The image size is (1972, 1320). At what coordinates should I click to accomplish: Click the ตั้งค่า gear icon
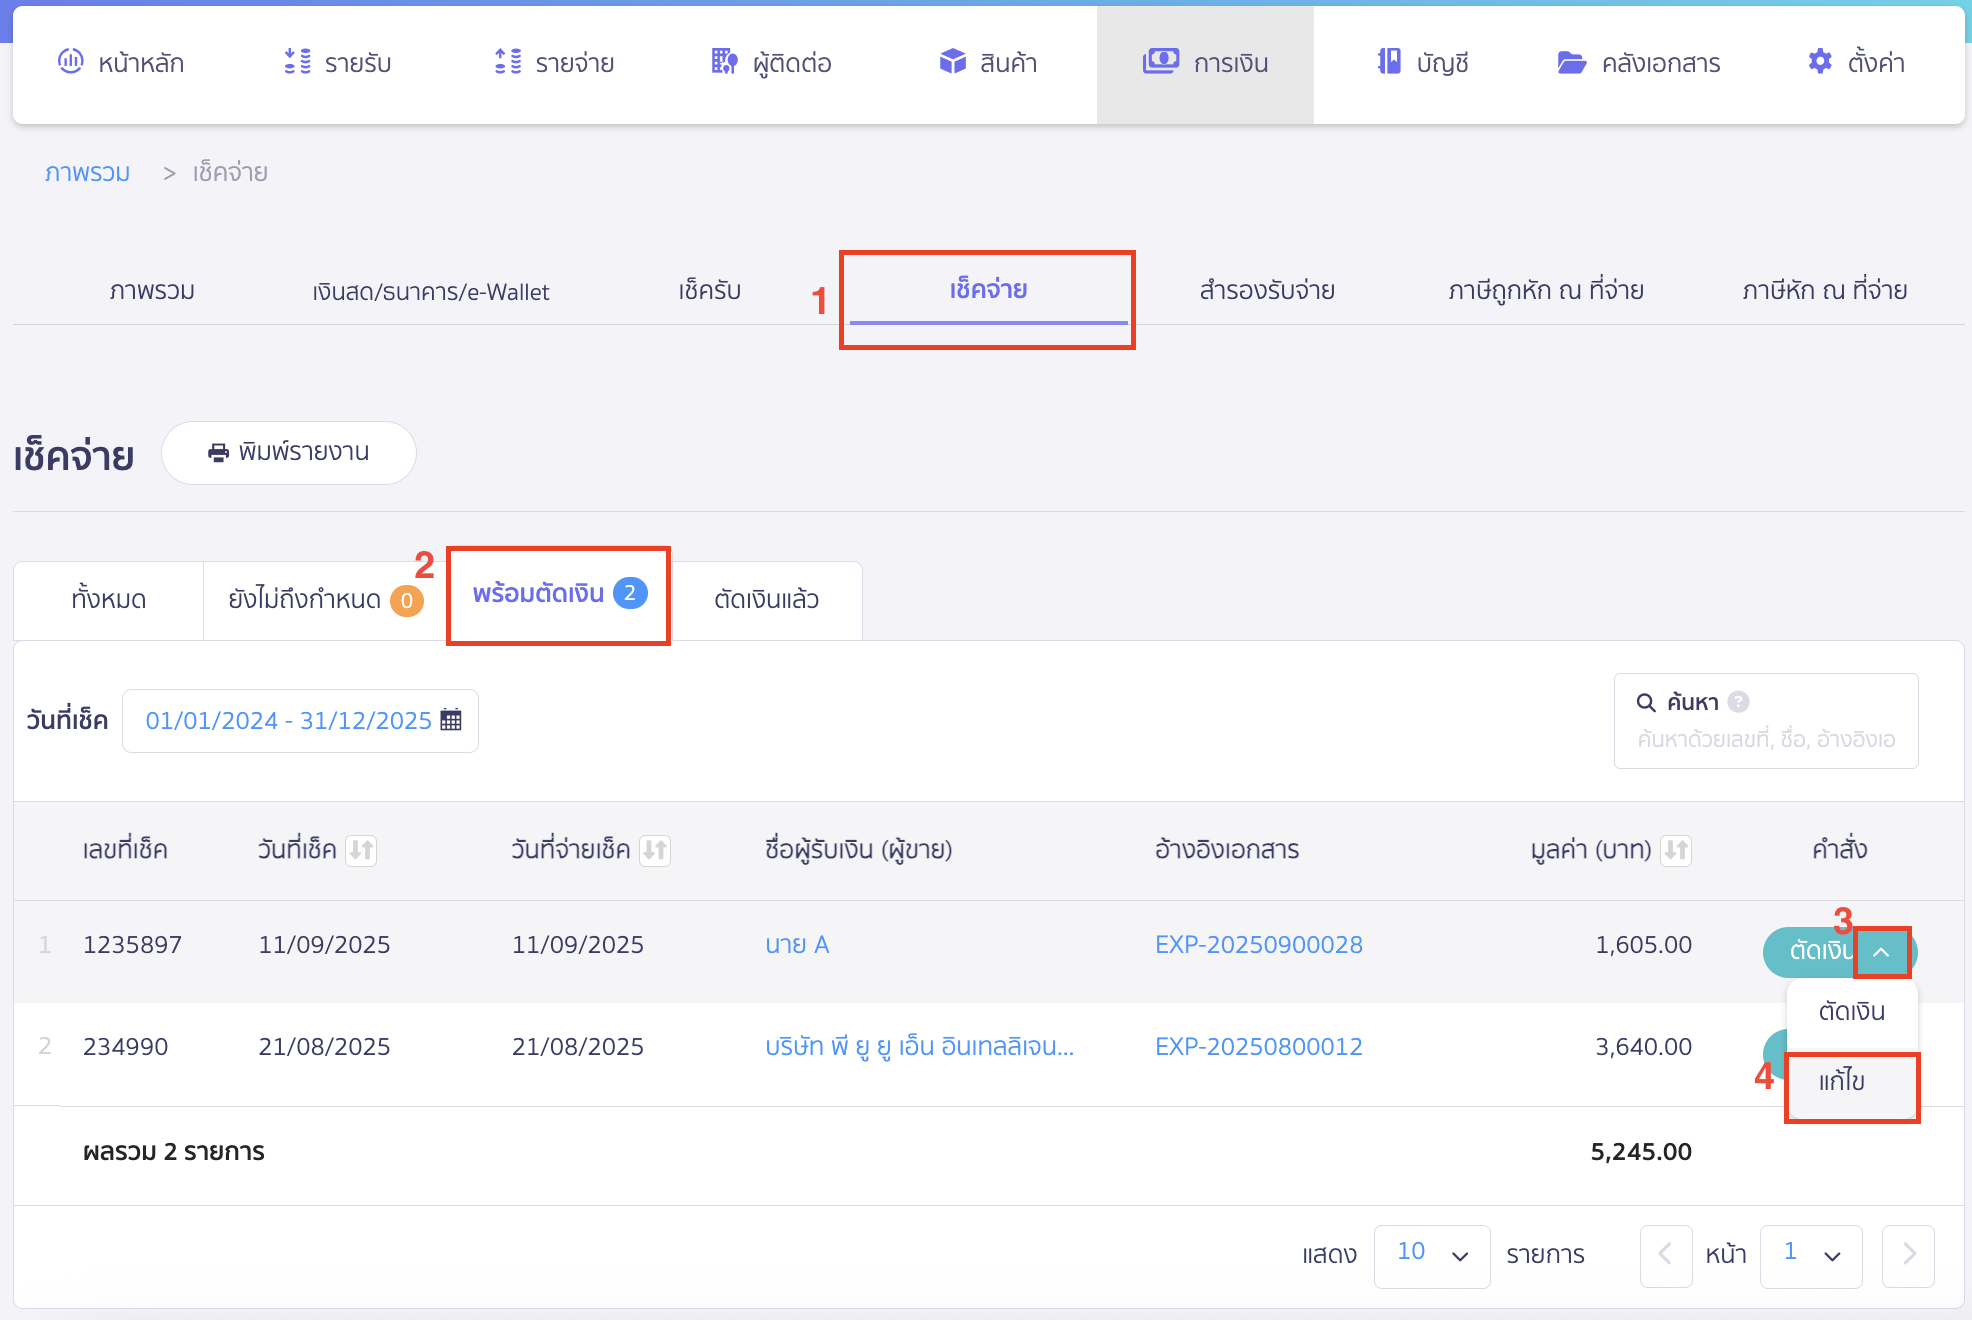[x=1820, y=62]
